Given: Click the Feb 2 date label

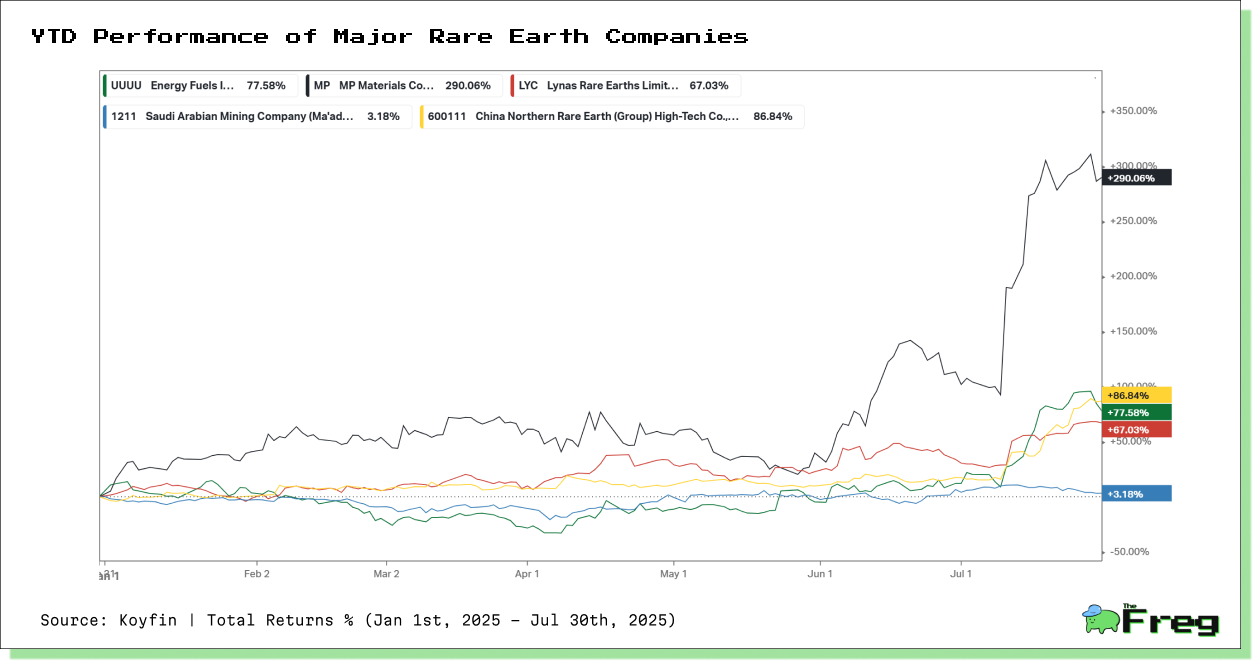Looking at the screenshot, I should pos(257,574).
